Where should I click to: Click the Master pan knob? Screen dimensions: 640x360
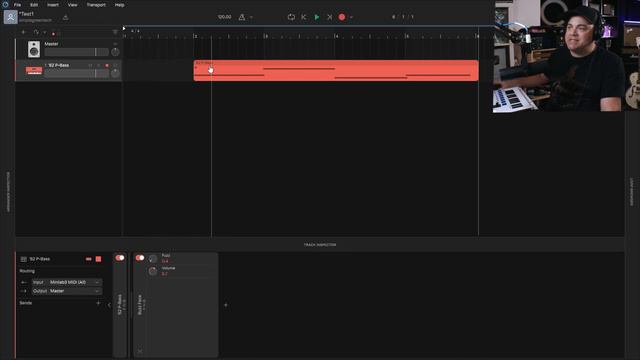point(115,52)
